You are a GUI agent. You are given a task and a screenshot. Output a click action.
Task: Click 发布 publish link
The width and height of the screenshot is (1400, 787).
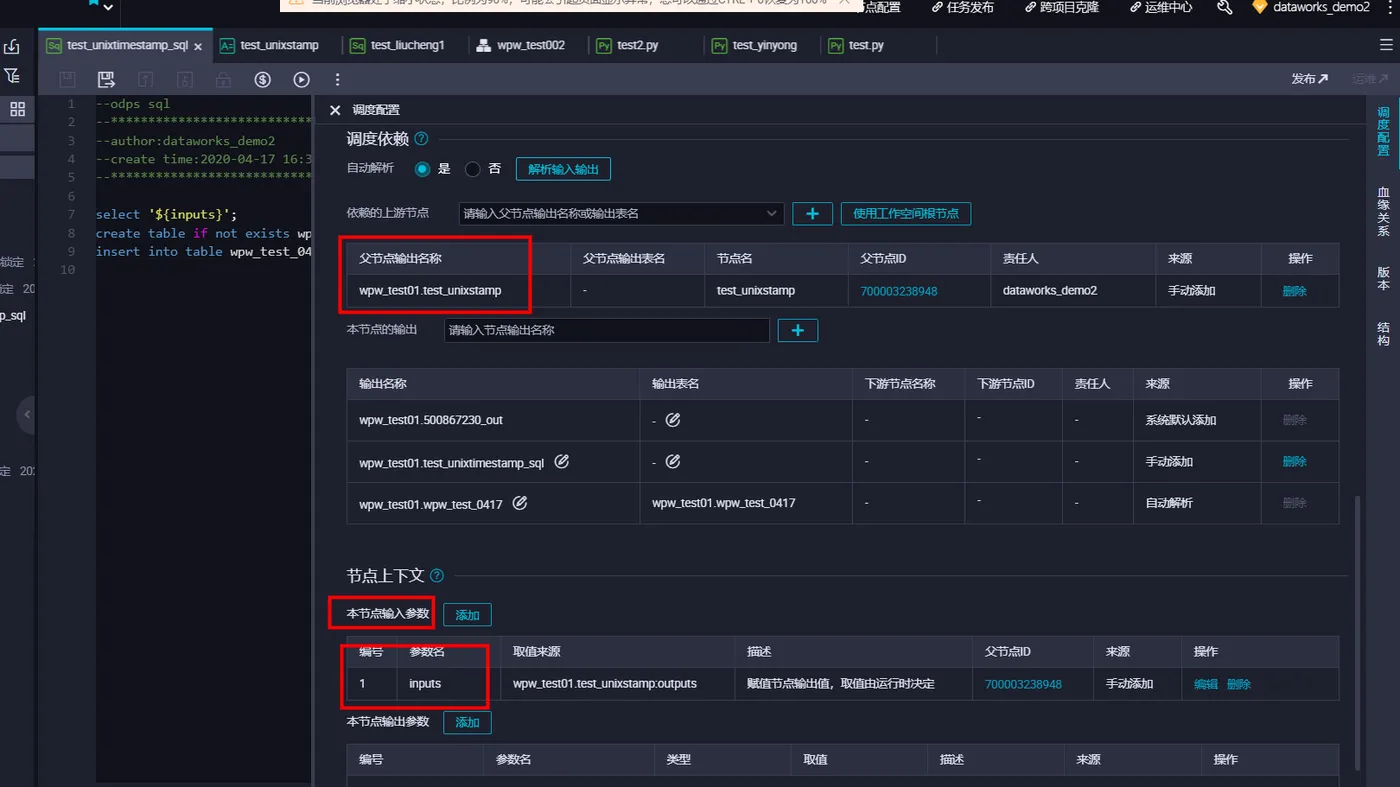pyautogui.click(x=1310, y=79)
